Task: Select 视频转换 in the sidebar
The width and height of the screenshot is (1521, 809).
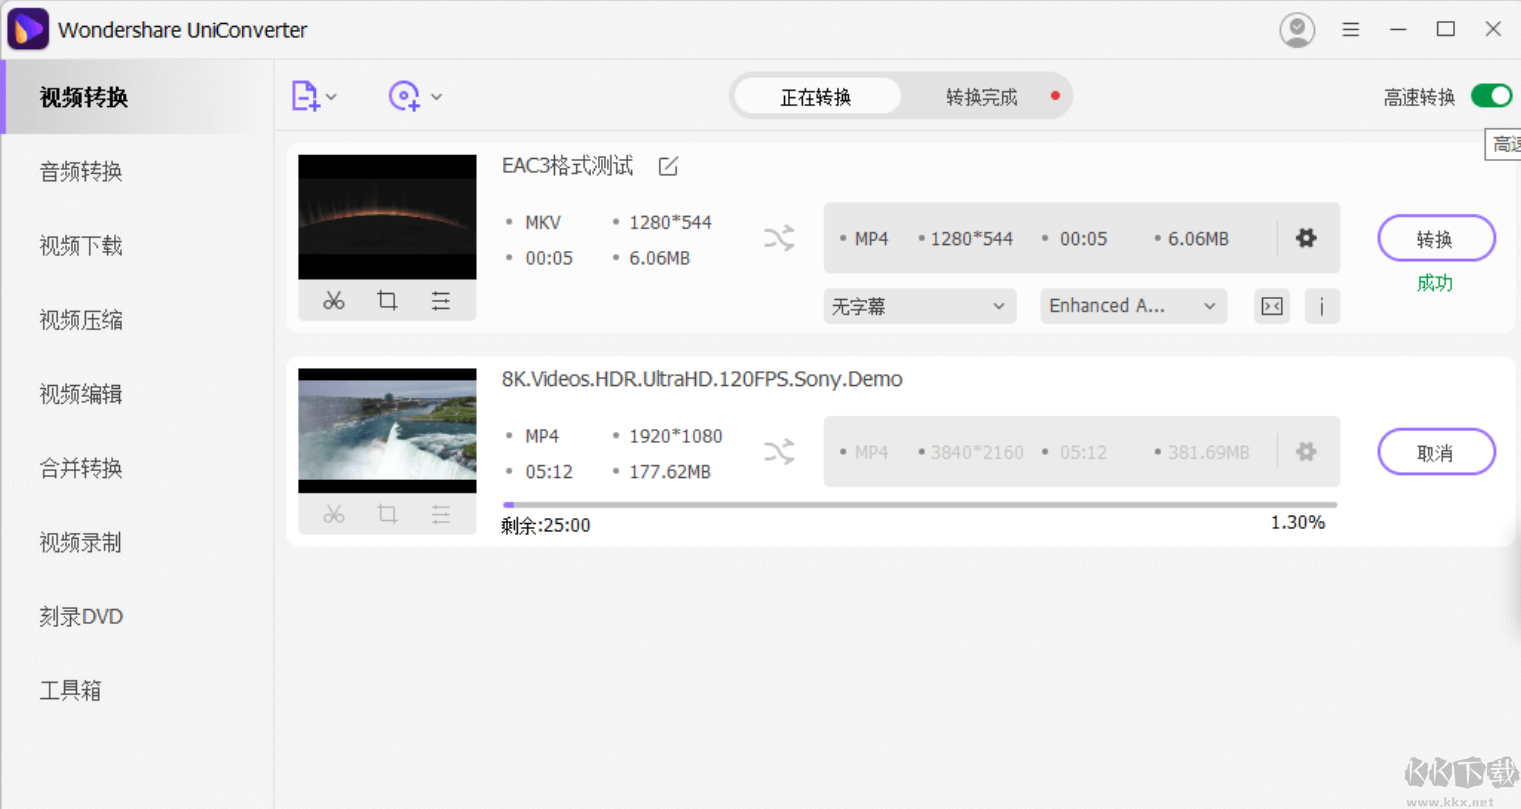Action: 137,97
